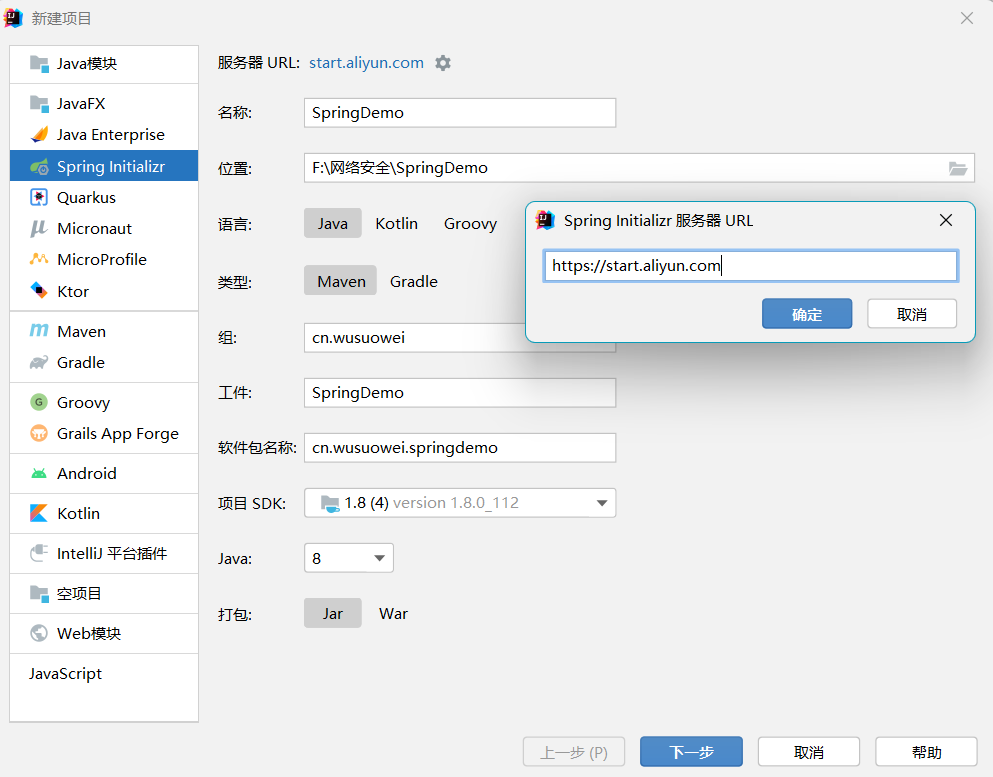The width and height of the screenshot is (993, 777).
Task: Click the Kotlin logo icon
Action: click(39, 513)
